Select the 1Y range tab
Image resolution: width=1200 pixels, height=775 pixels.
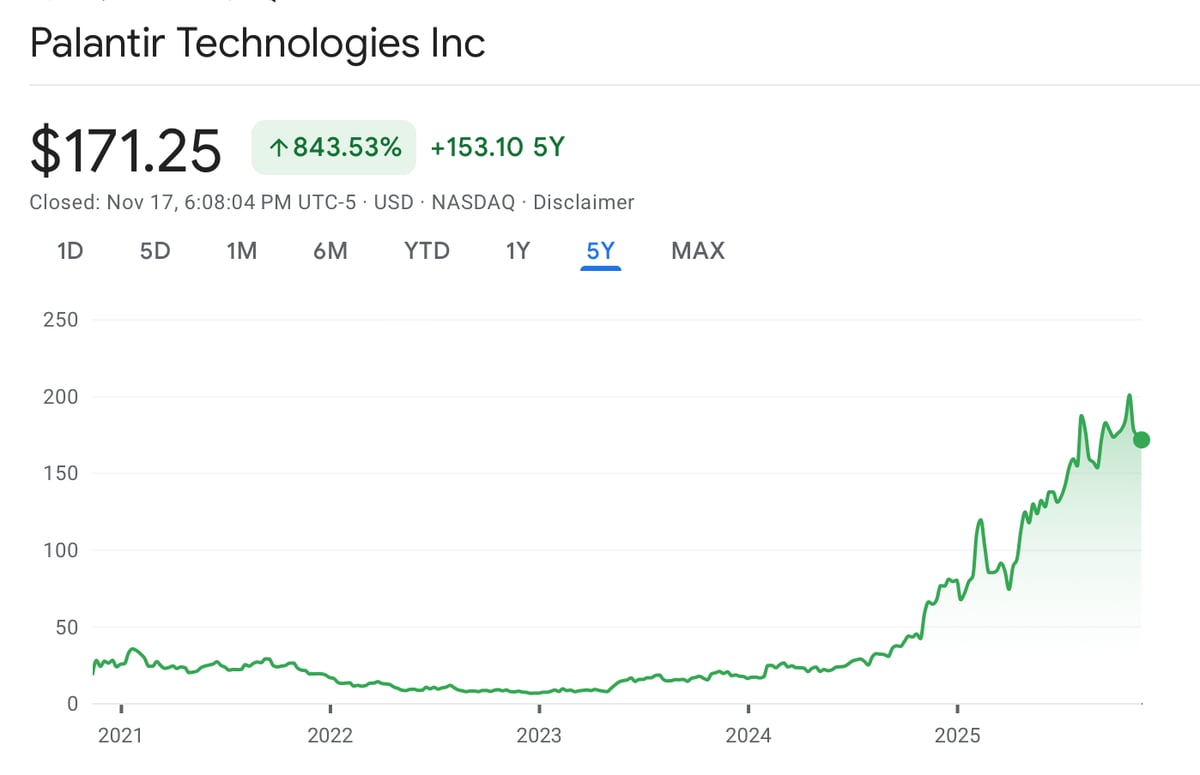pos(517,250)
